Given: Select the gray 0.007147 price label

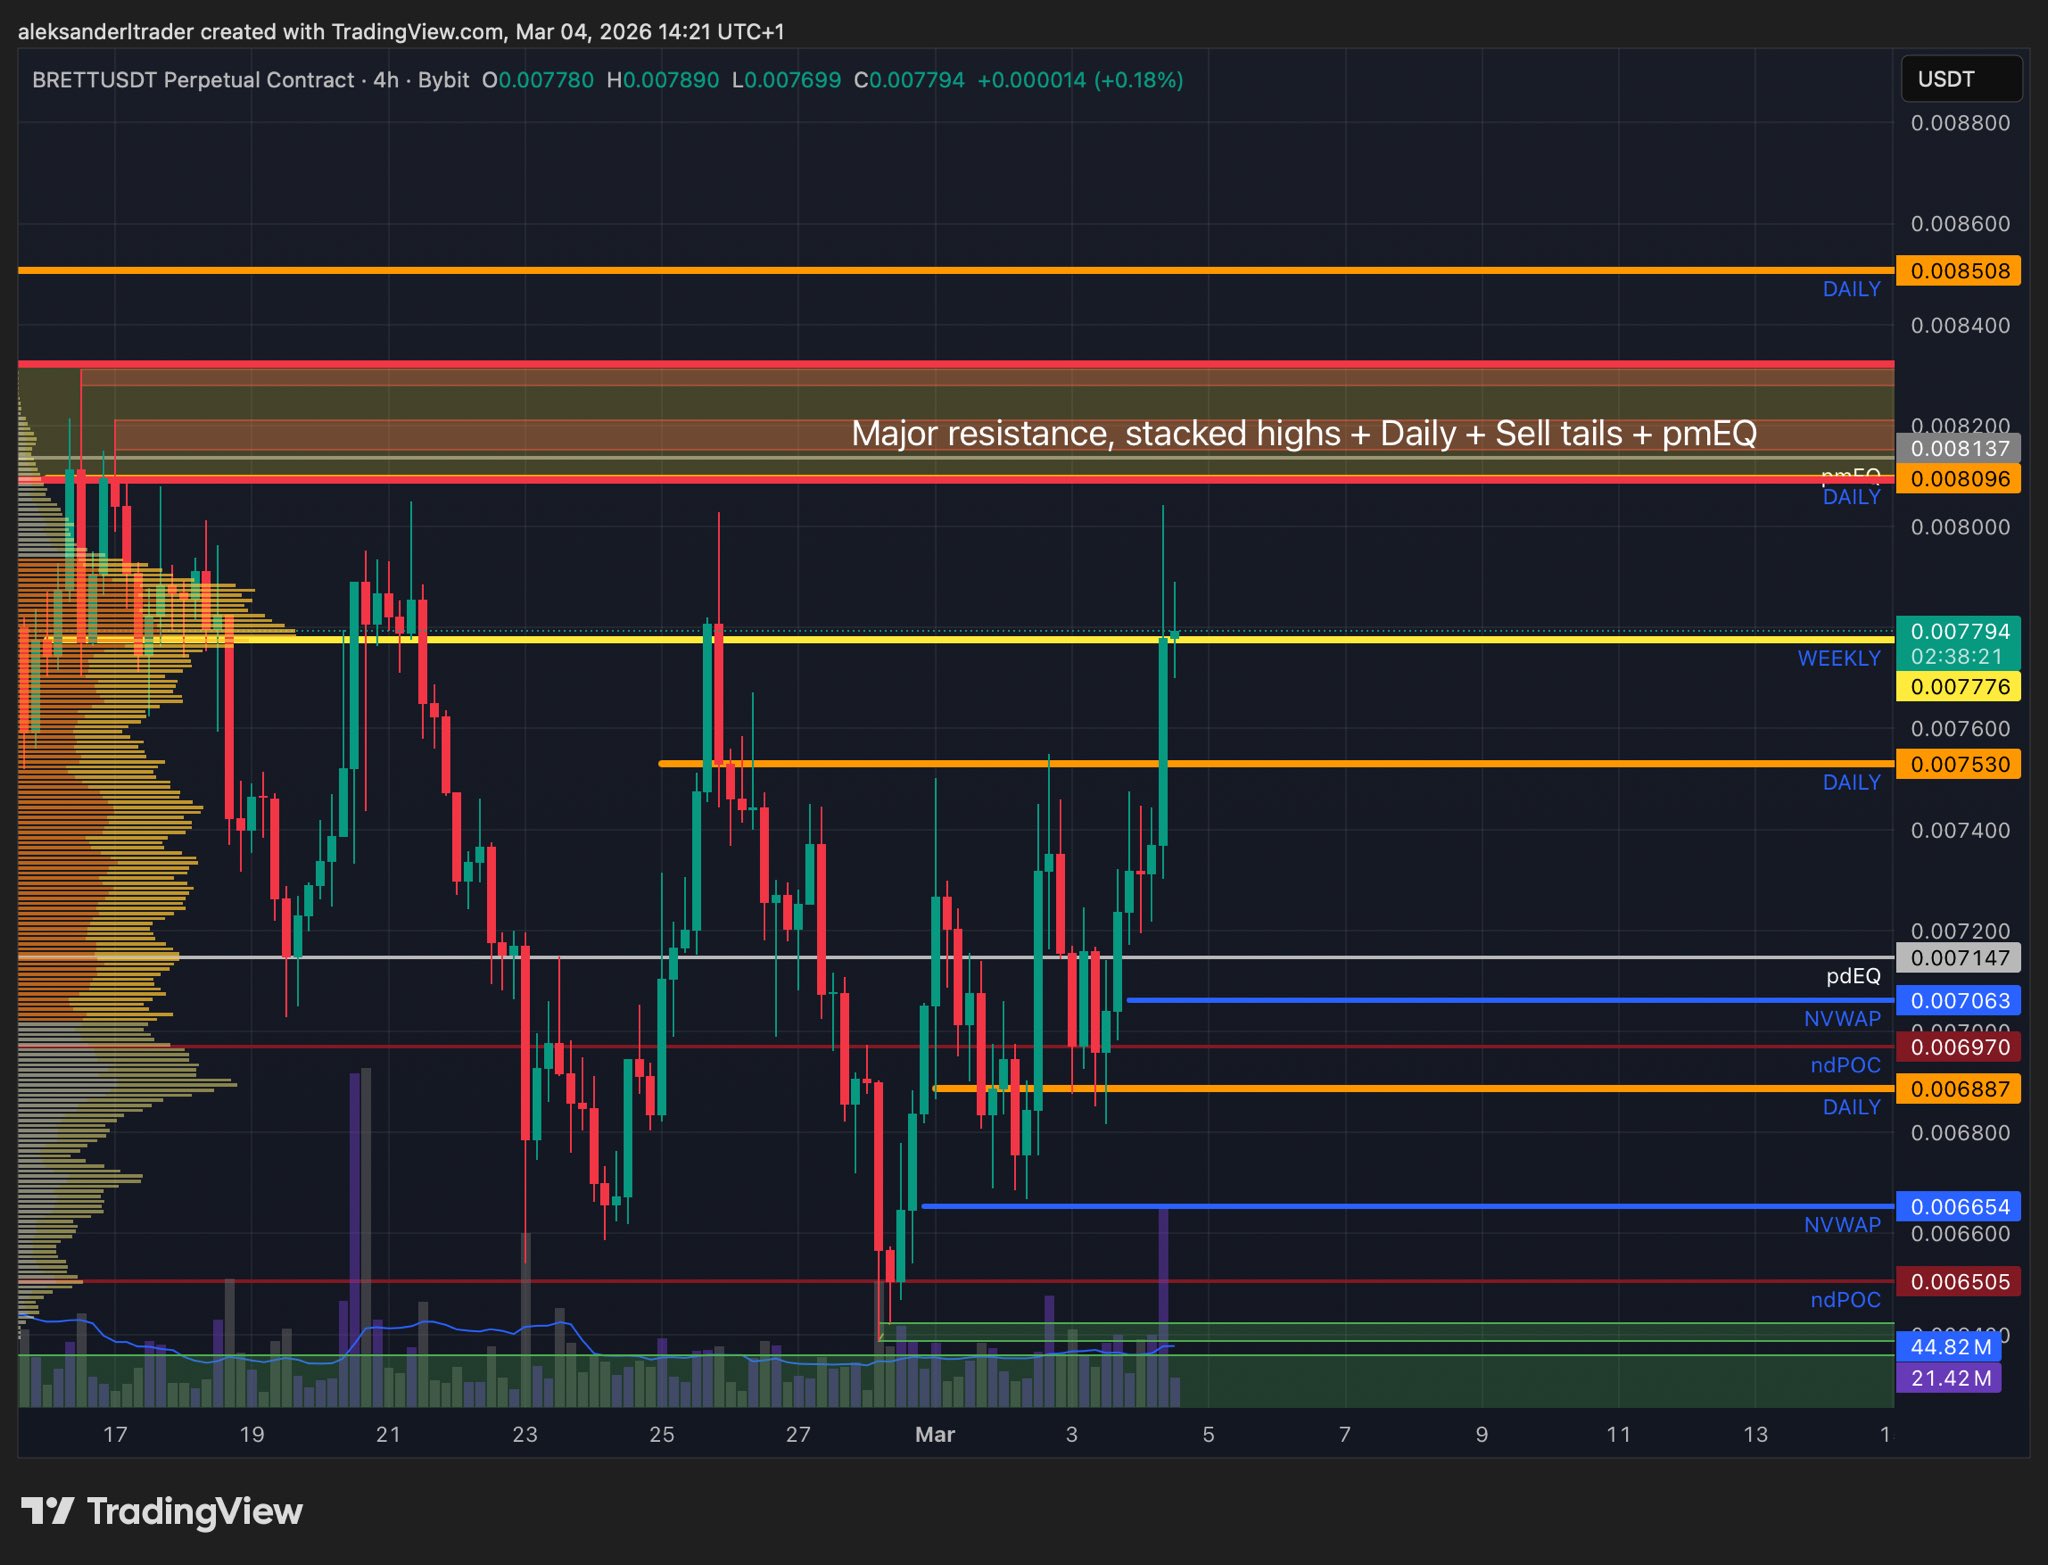Looking at the screenshot, I should tap(1959, 958).
